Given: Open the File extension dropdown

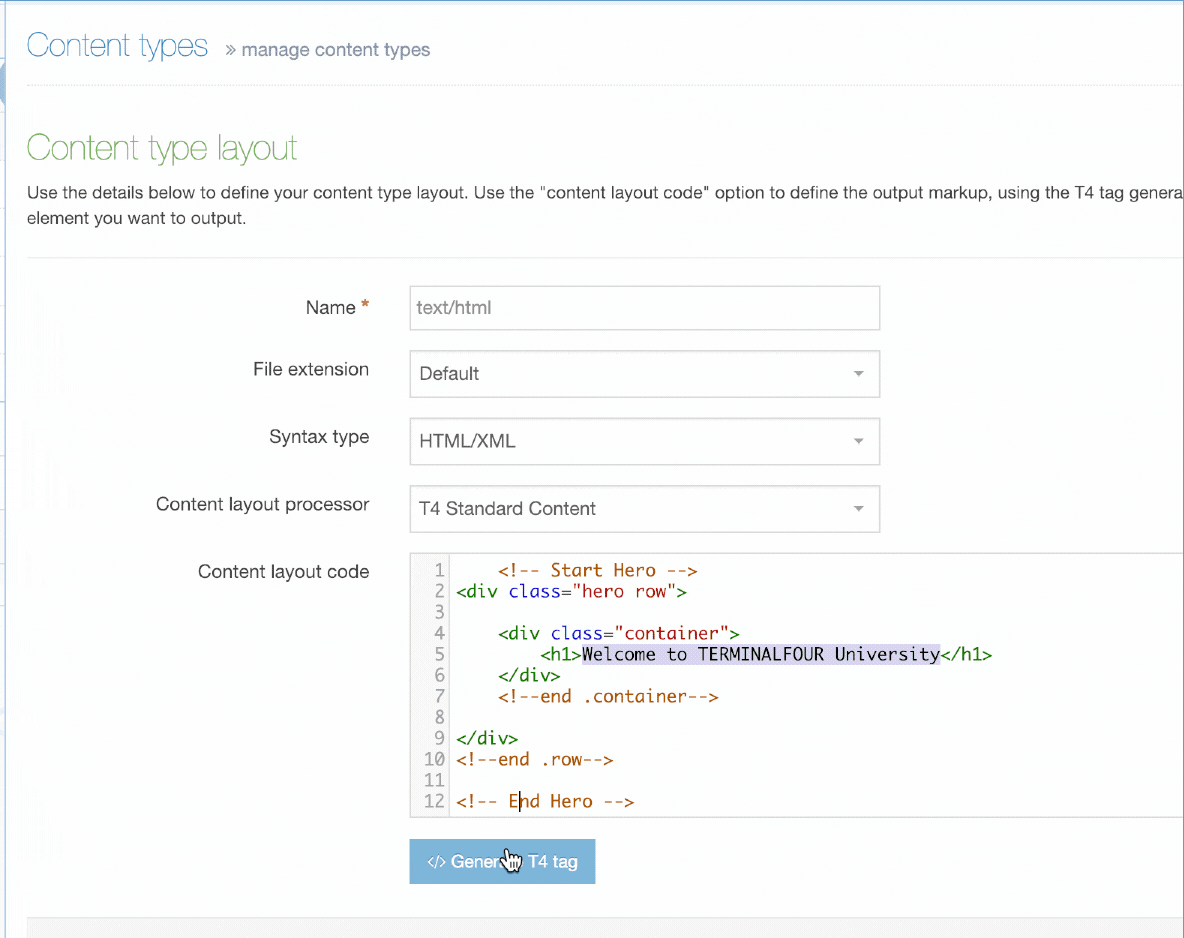Looking at the screenshot, I should point(644,373).
